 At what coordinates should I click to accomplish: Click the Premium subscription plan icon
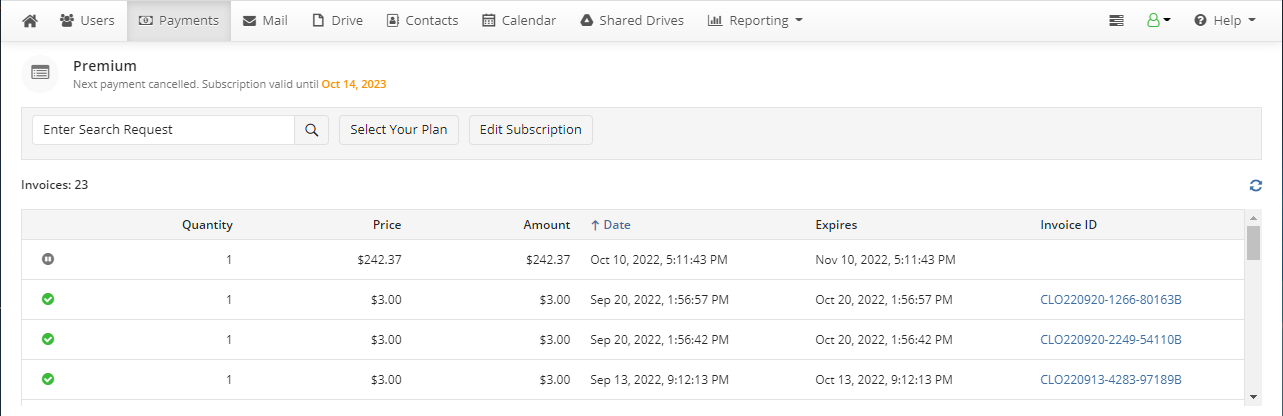click(x=40, y=73)
